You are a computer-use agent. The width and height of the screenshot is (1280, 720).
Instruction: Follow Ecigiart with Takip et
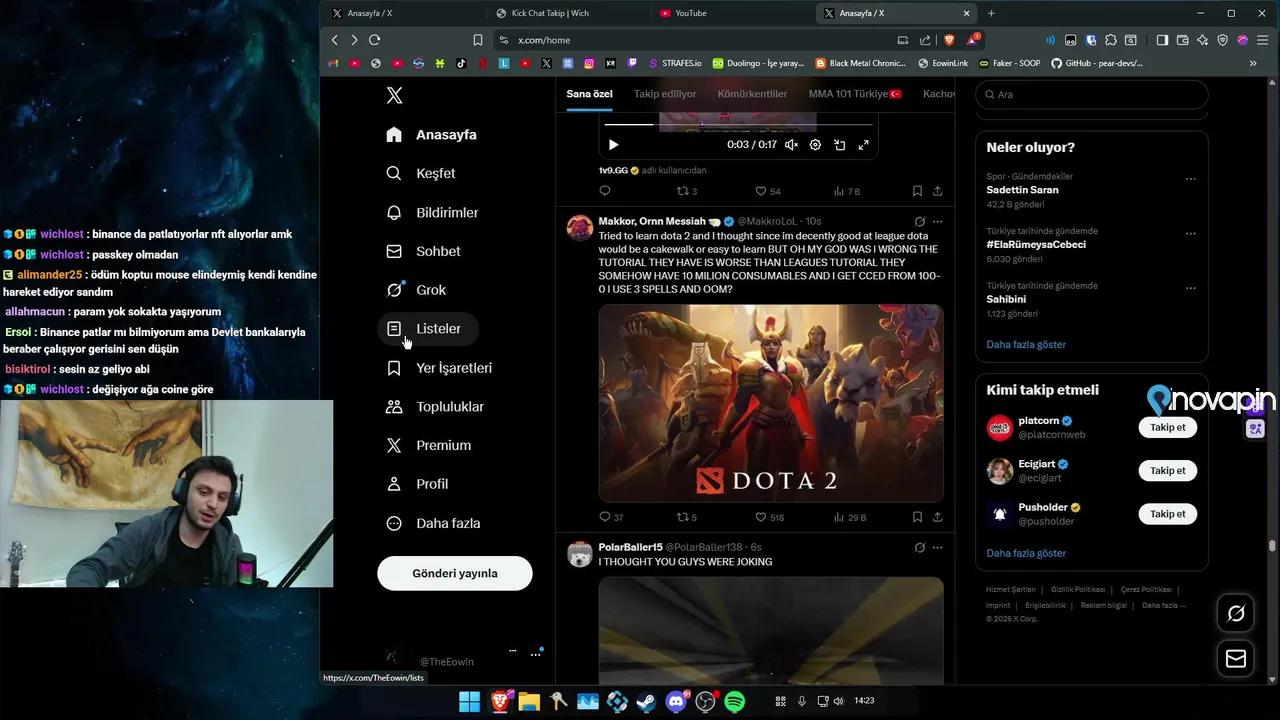click(x=1167, y=470)
